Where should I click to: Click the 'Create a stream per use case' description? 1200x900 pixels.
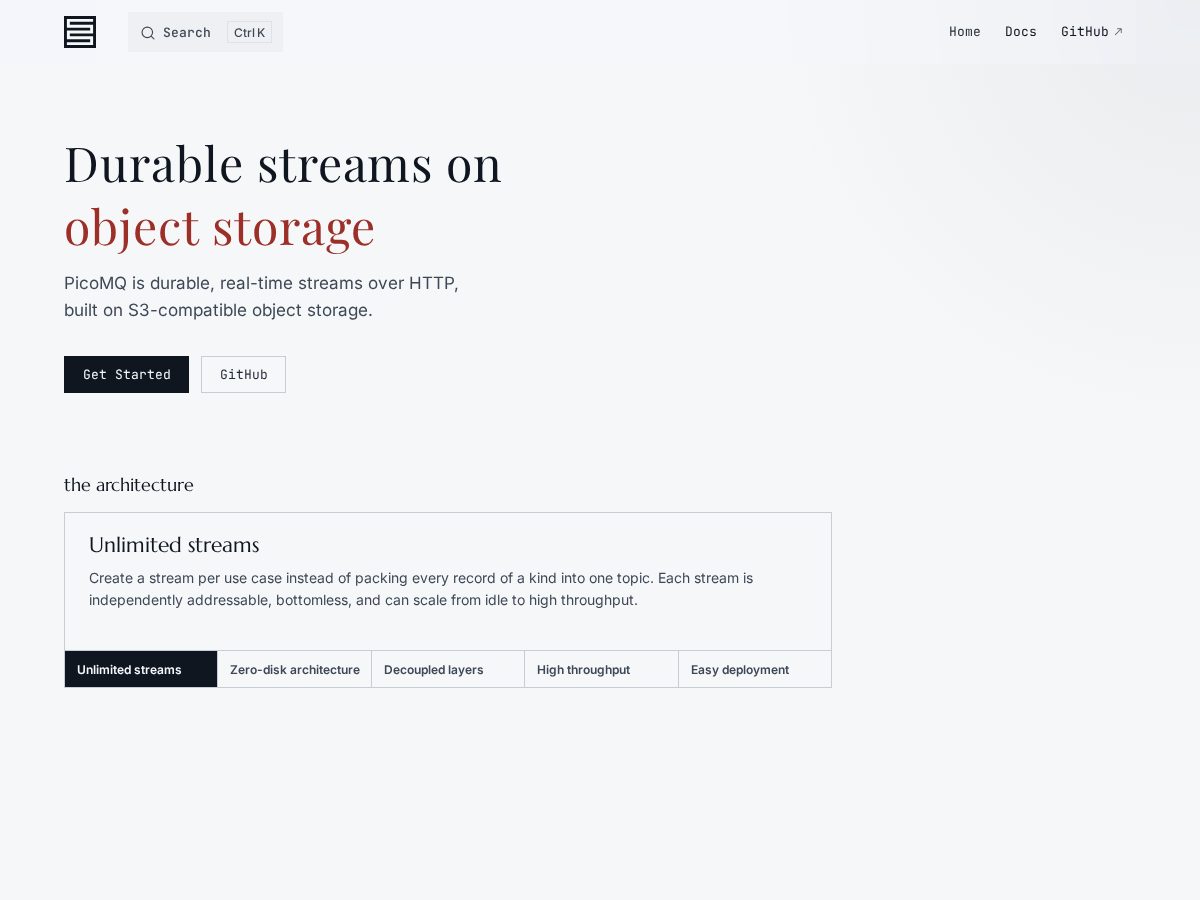[421, 589]
